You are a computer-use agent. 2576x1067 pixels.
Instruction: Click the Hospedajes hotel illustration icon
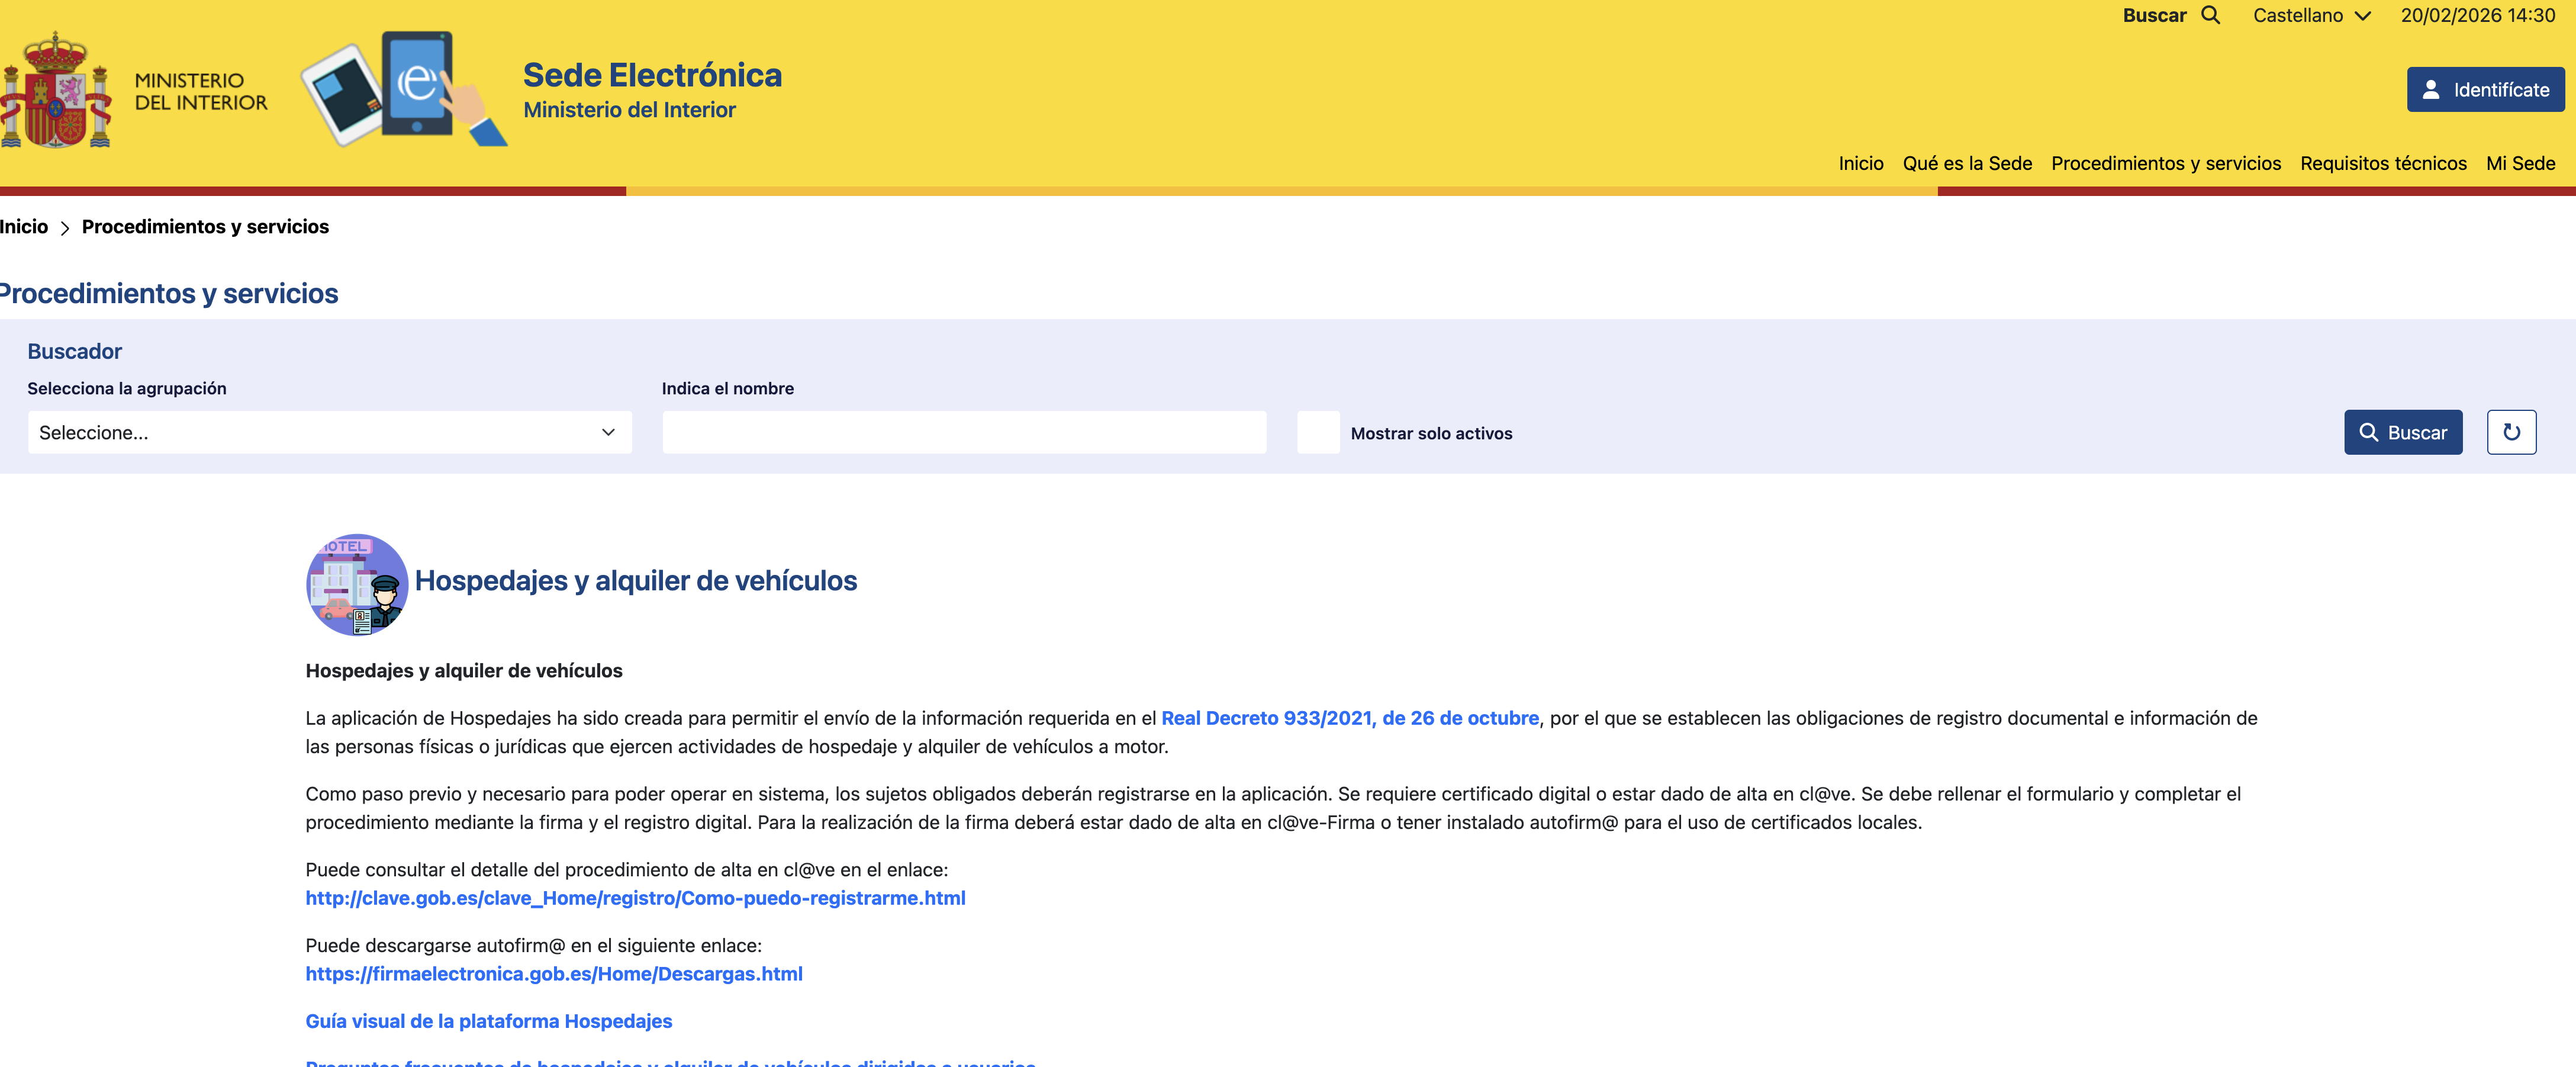(x=357, y=584)
